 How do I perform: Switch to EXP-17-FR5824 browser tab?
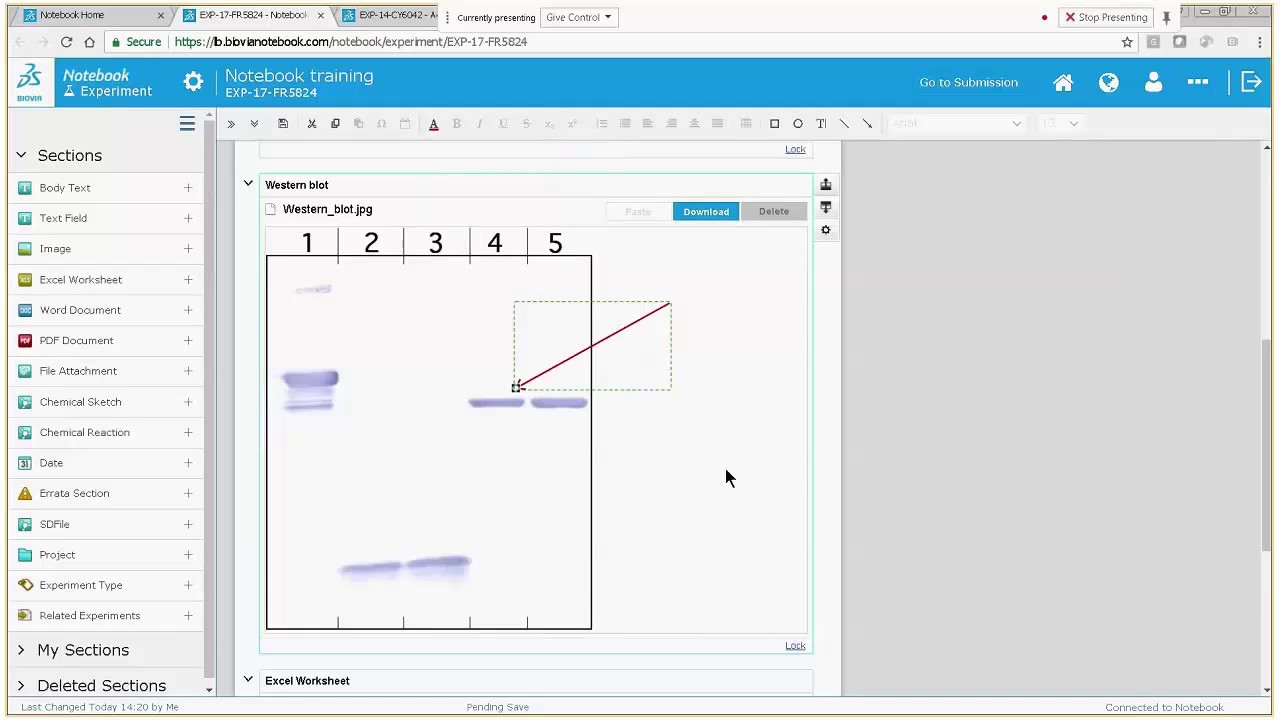coord(253,15)
